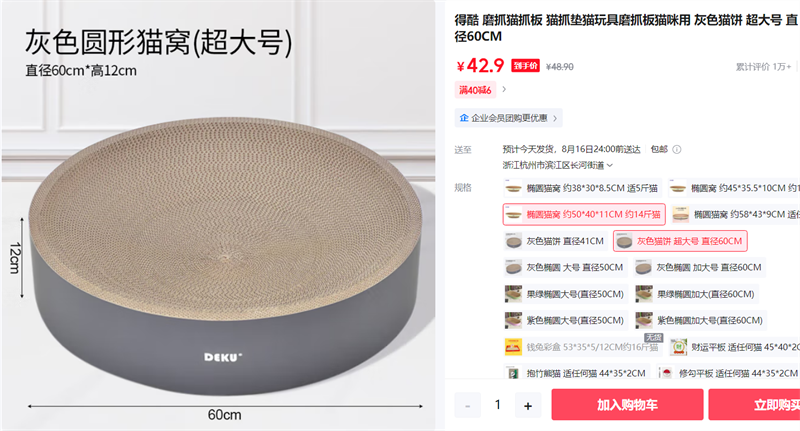
Task: Choose 椭圆猫窝 约38*30*8.5CM option
Action: pos(582,188)
